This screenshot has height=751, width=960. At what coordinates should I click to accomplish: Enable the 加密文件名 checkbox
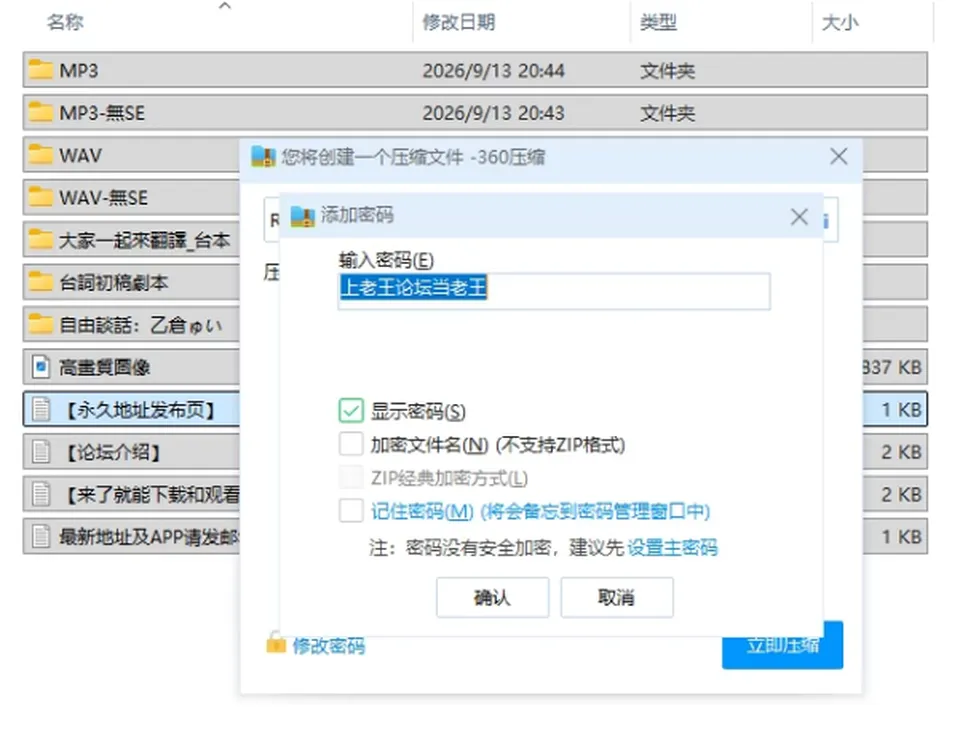point(351,444)
